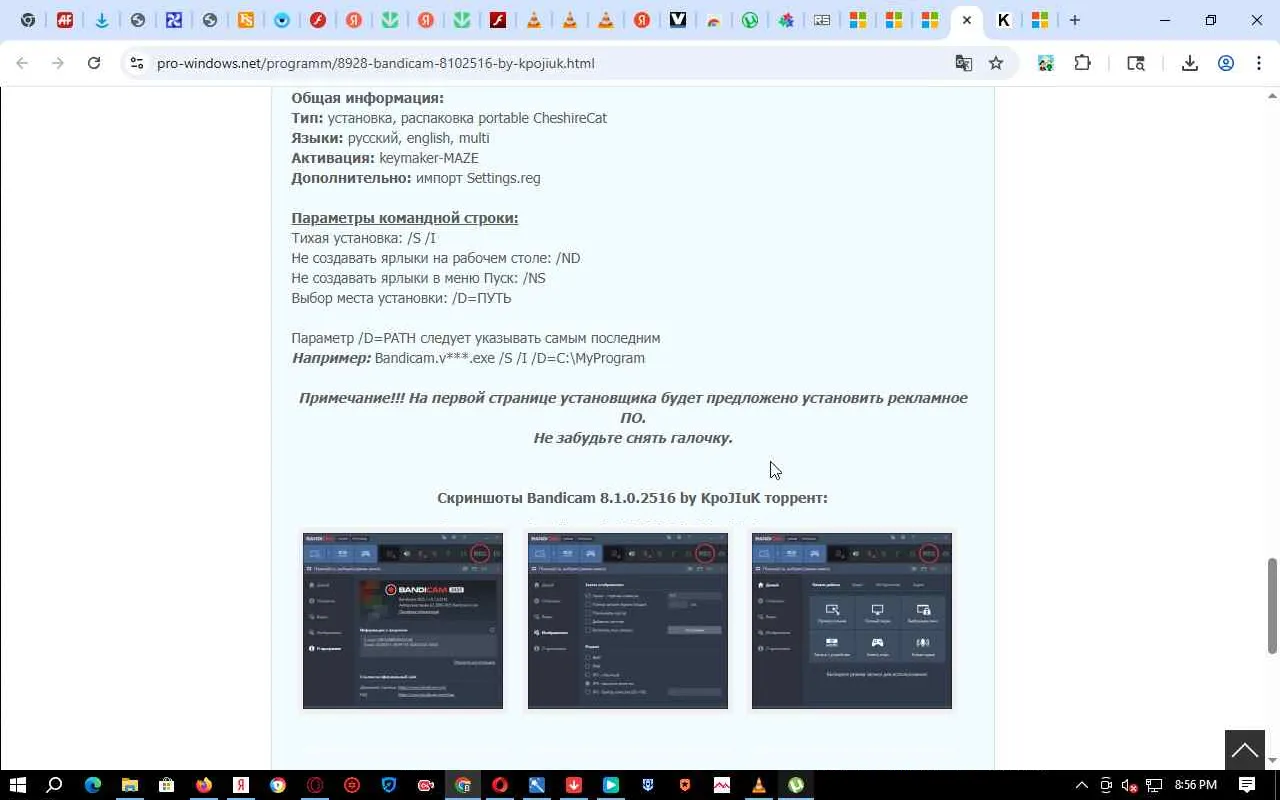Viewport: 1280px width, 800px height.
Task: Click the text 'установка, распаковка portable CheshireCat'
Action: [467, 118]
